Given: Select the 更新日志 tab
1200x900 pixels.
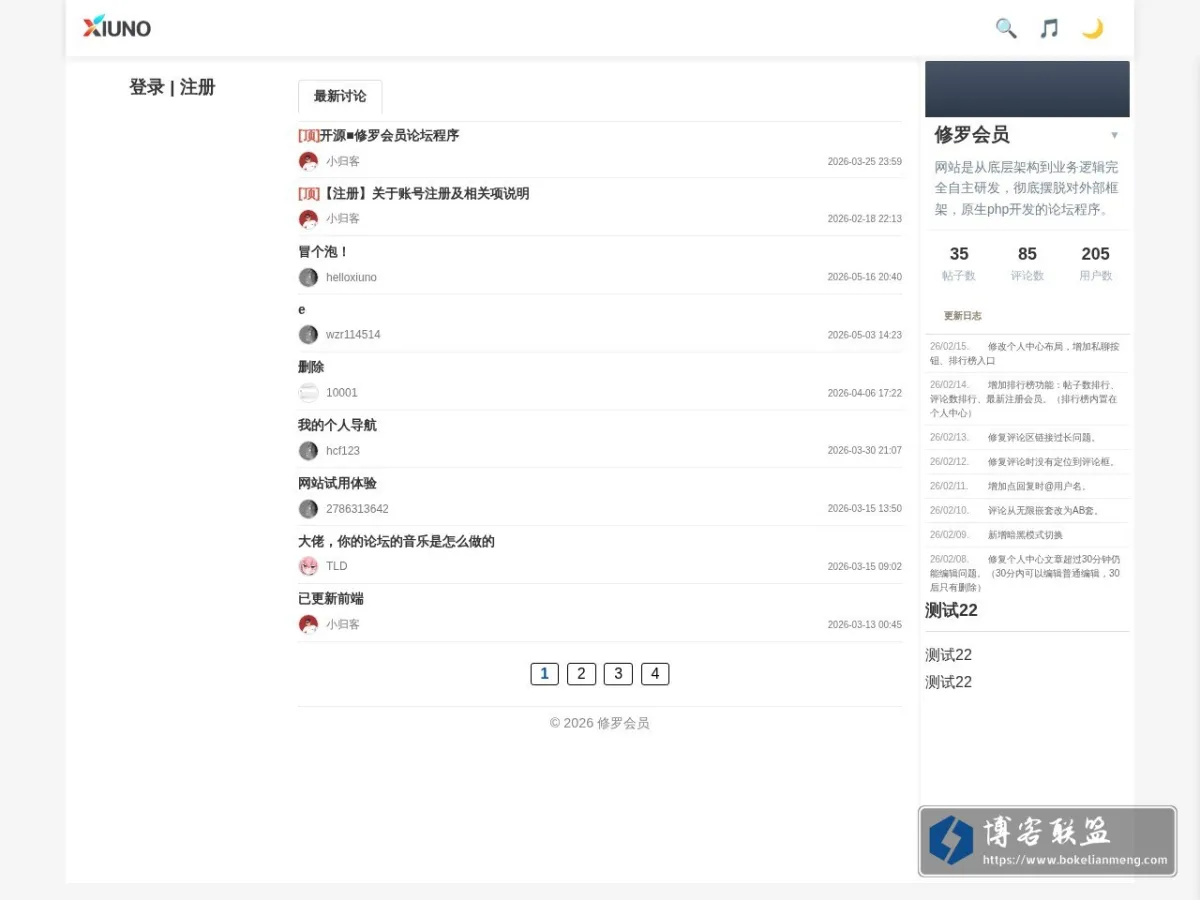Looking at the screenshot, I should coord(963,315).
